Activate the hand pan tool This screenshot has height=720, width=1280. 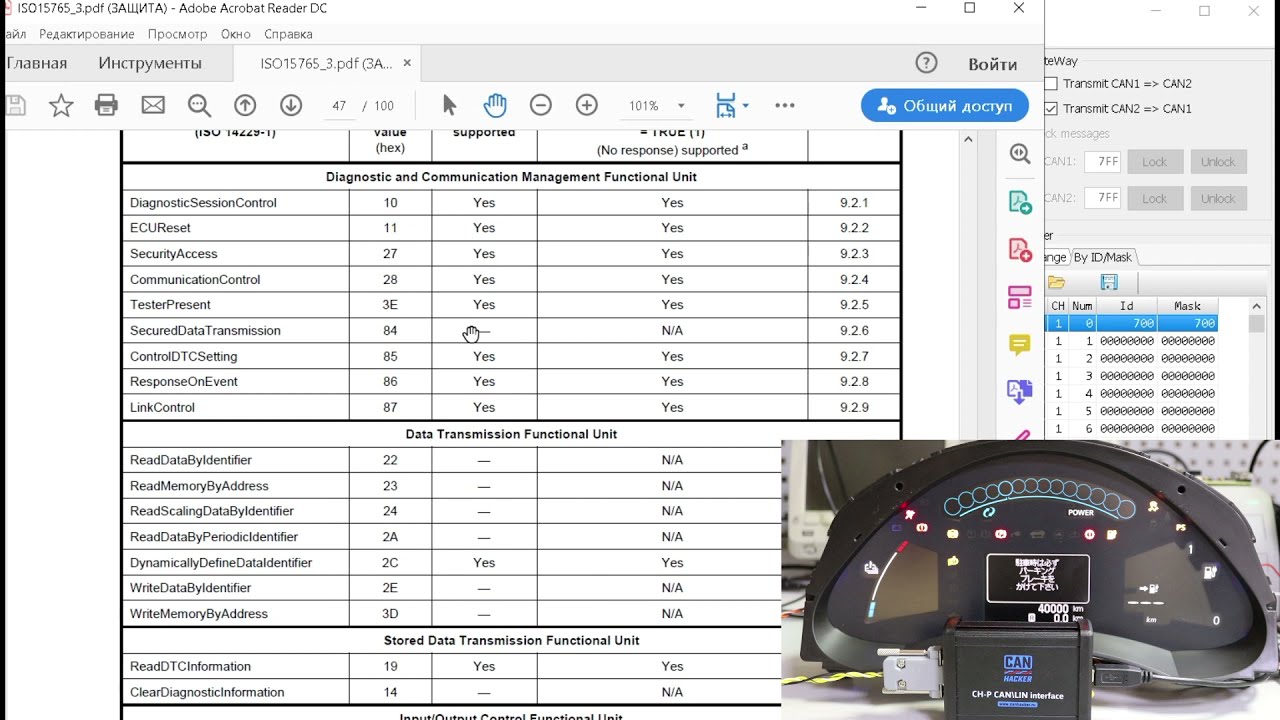[495, 105]
